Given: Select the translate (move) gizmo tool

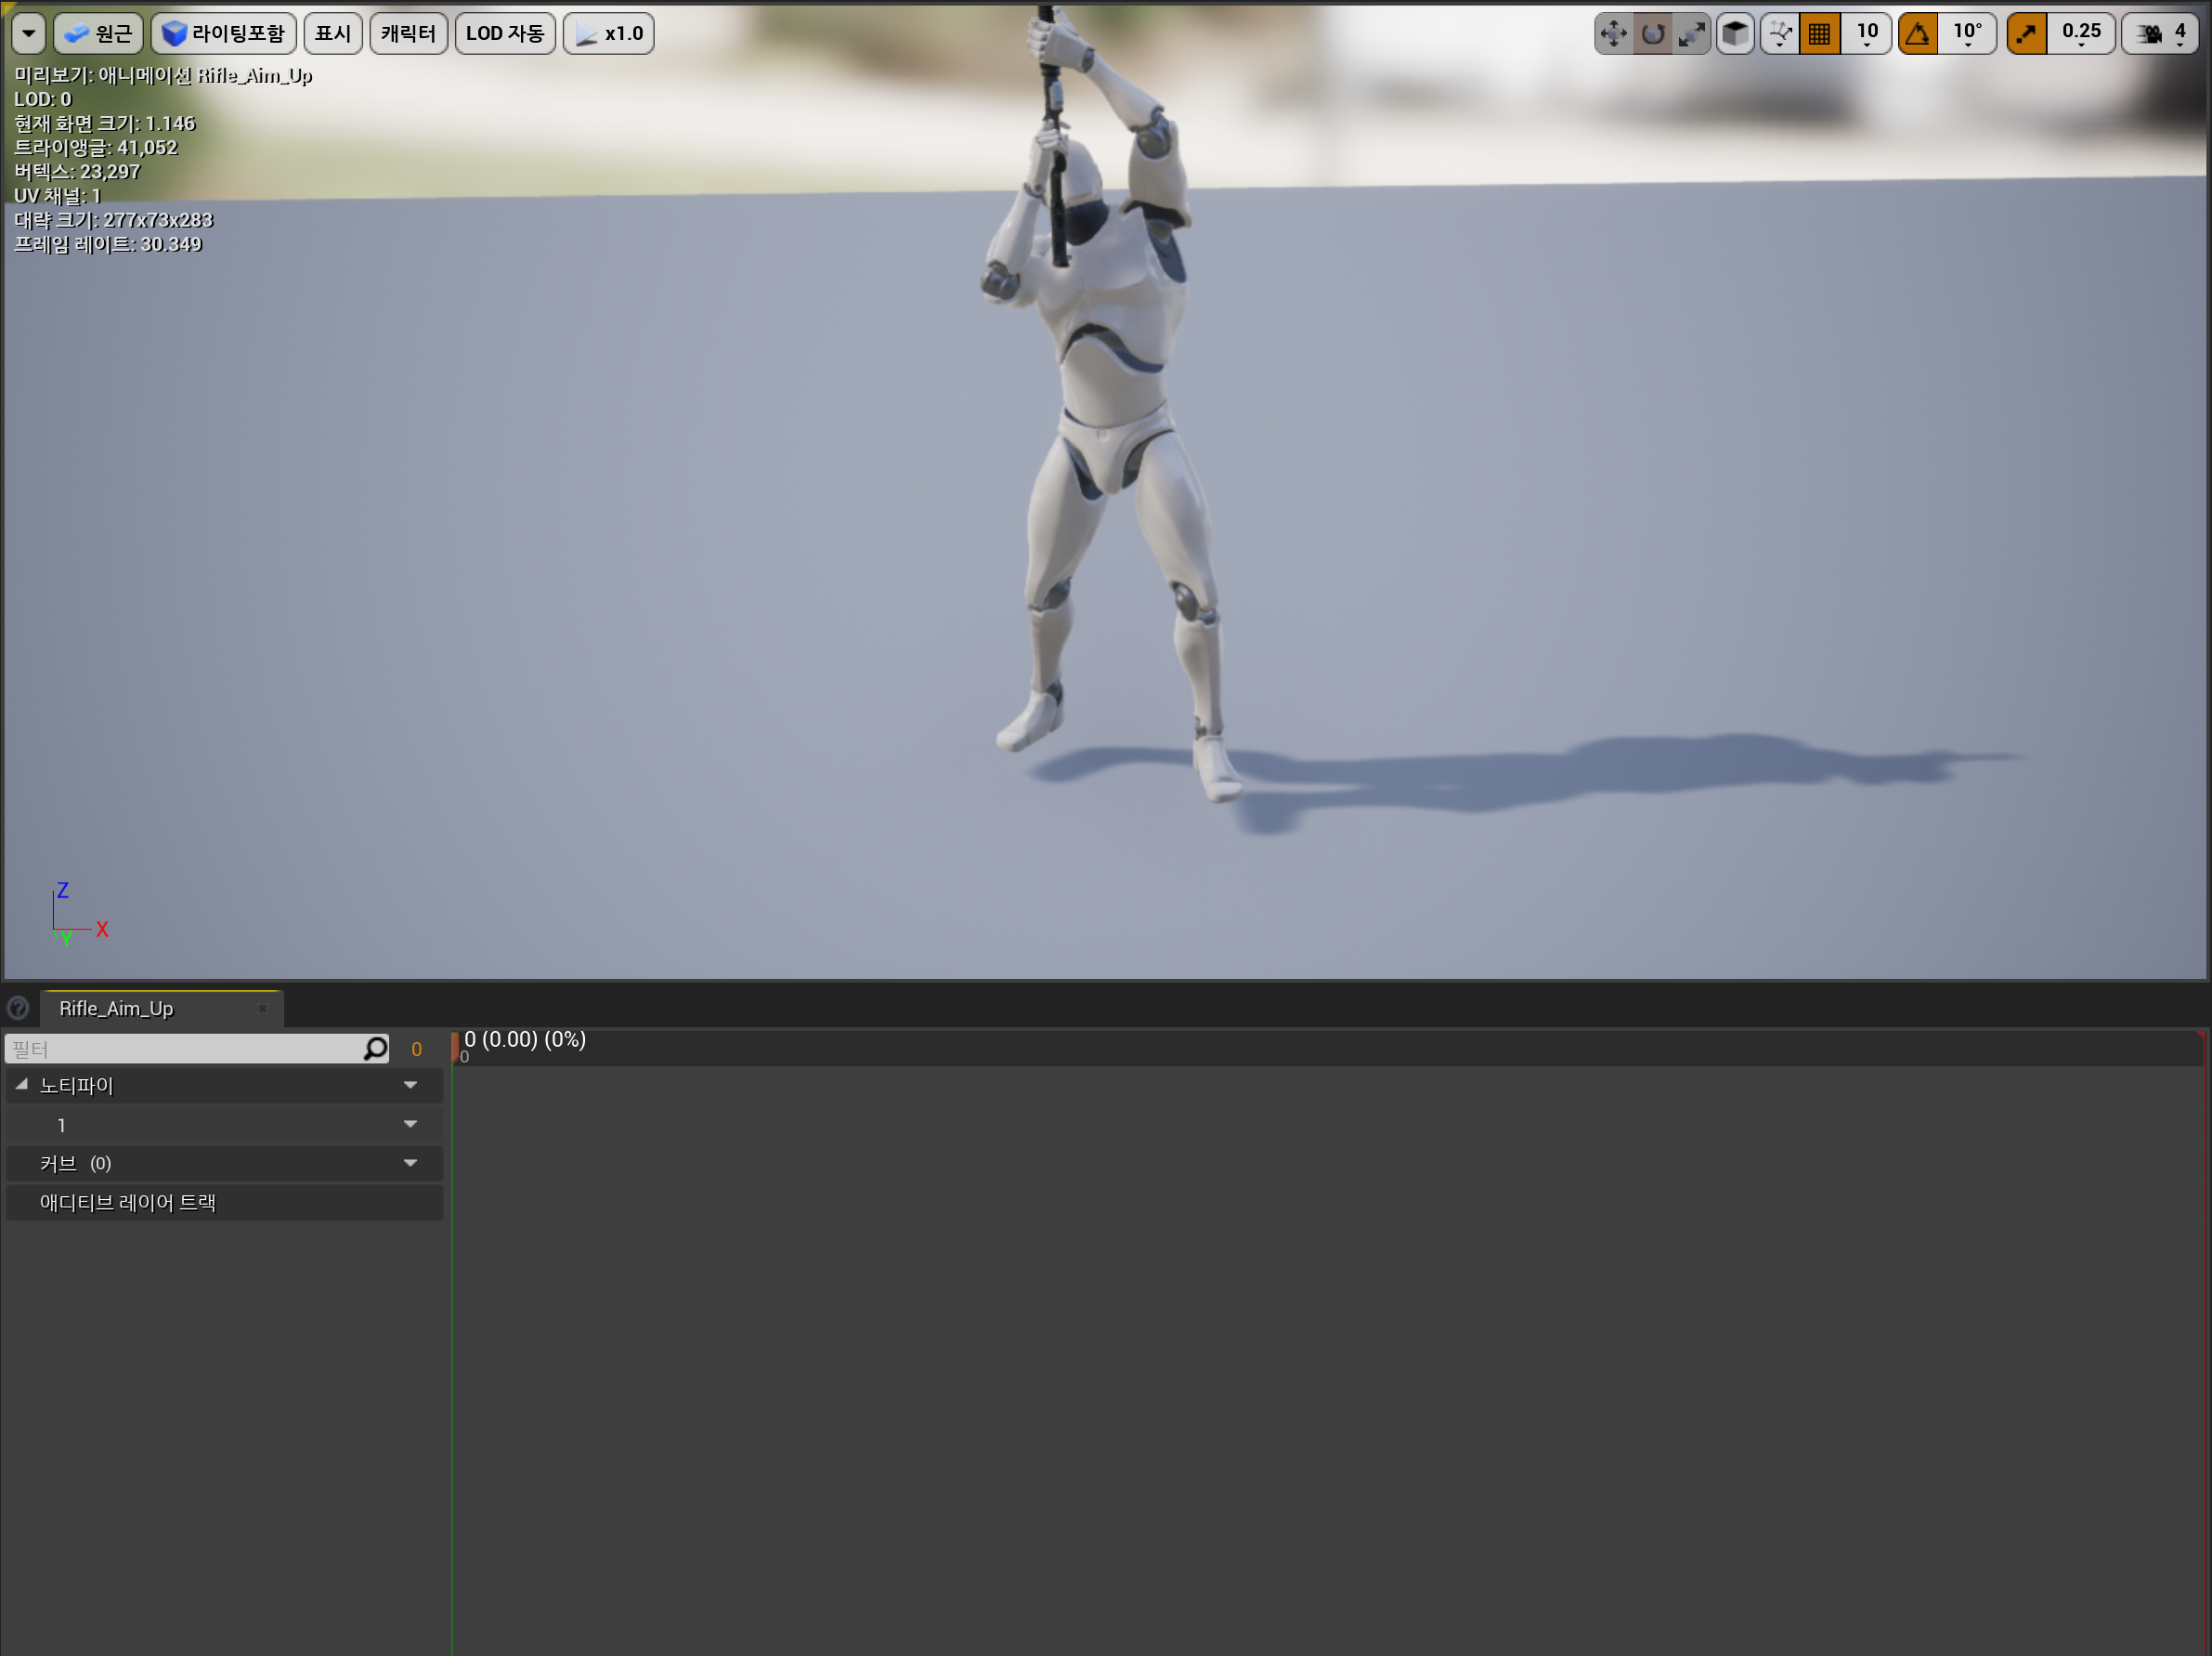Looking at the screenshot, I should tap(1614, 33).
